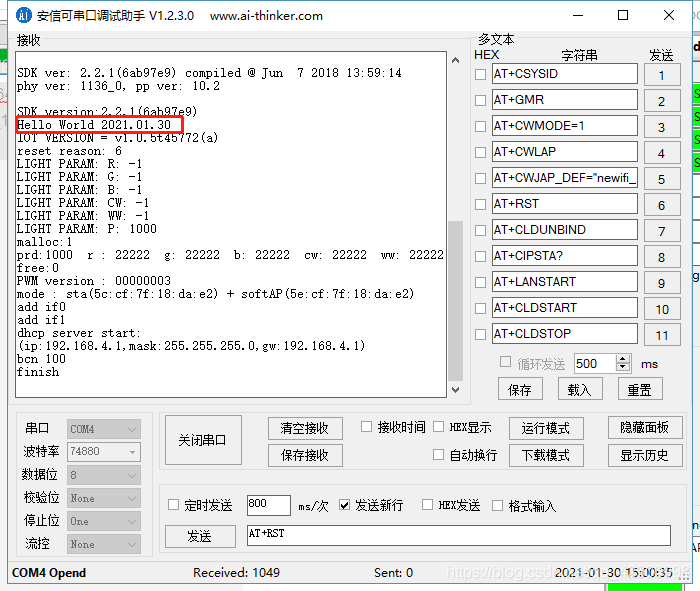The image size is (700, 591).
Task: Click receive area scrollbar down arrow
Action: [x=455, y=390]
